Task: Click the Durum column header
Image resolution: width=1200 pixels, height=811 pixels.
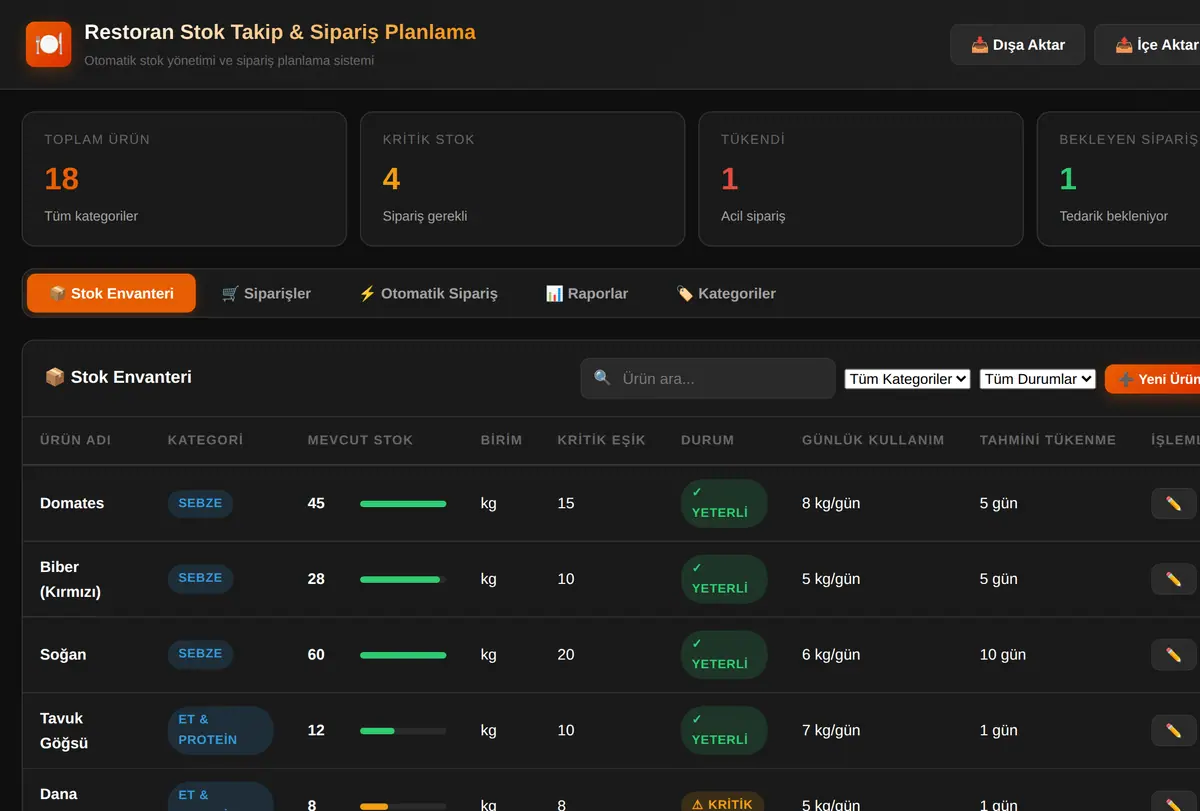Action: tap(708, 440)
